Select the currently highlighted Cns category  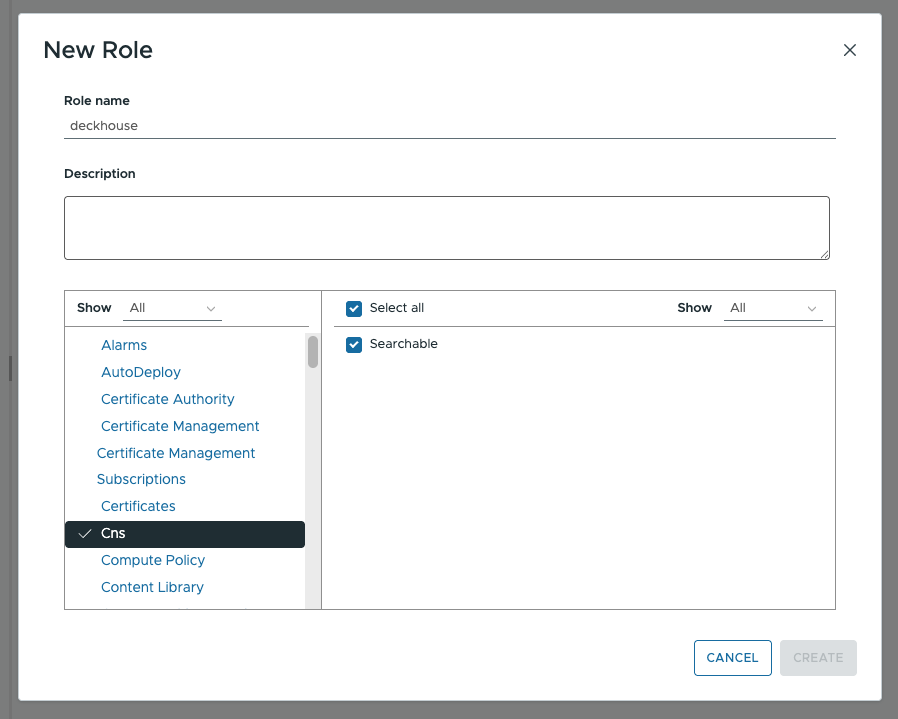113,533
